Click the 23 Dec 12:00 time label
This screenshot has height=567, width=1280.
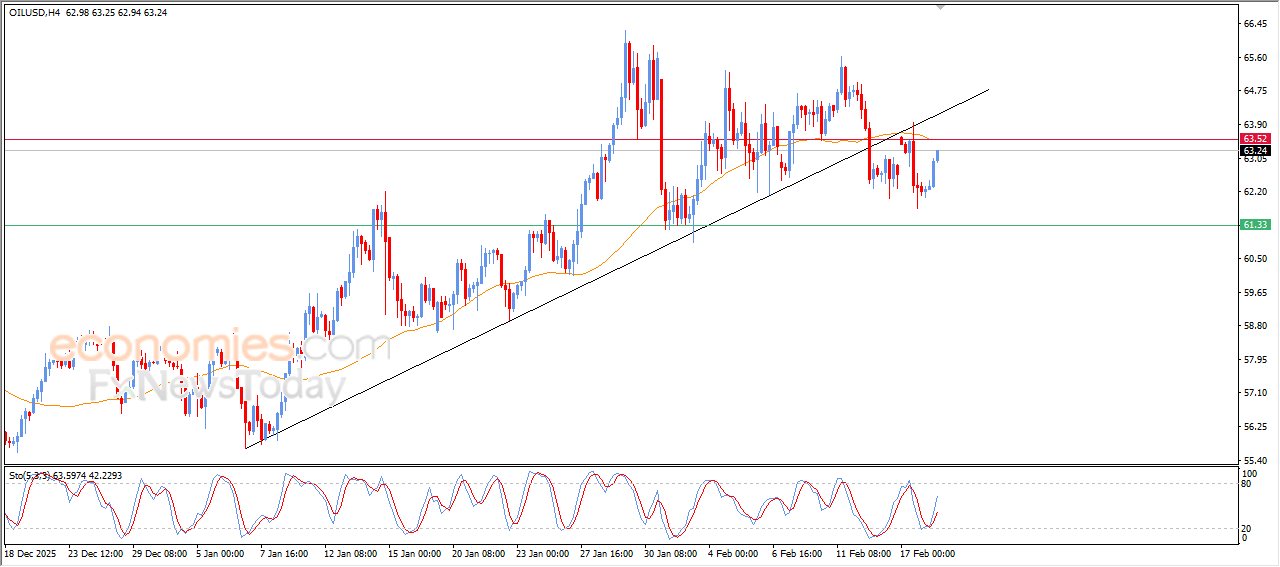pos(95,552)
